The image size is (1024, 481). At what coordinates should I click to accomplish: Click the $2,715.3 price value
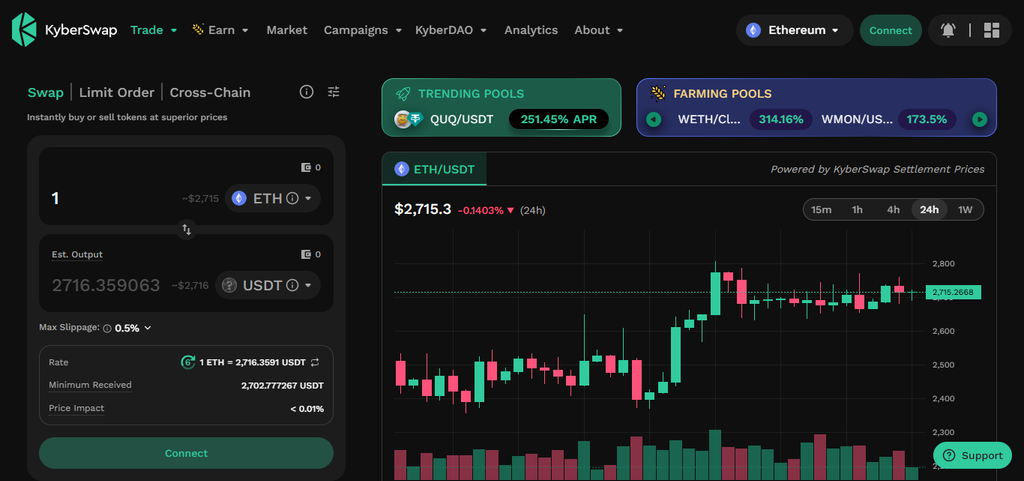(423, 209)
